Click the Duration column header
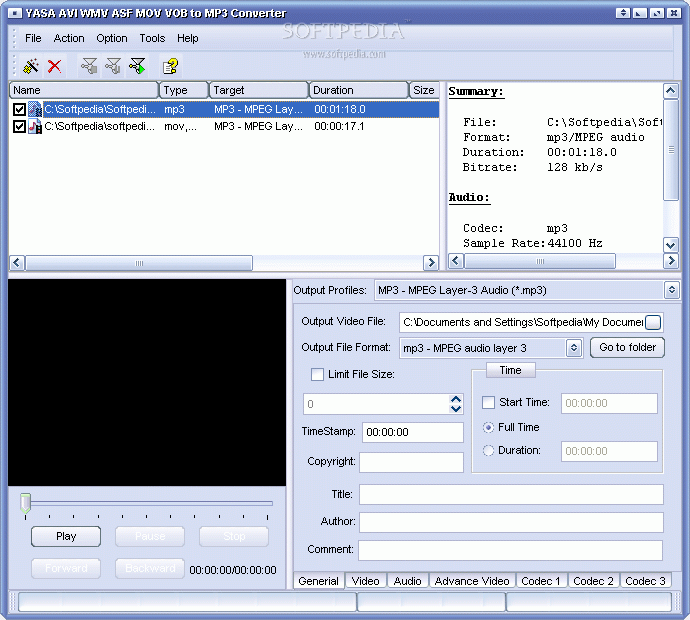The width and height of the screenshot is (690, 620). click(359, 90)
